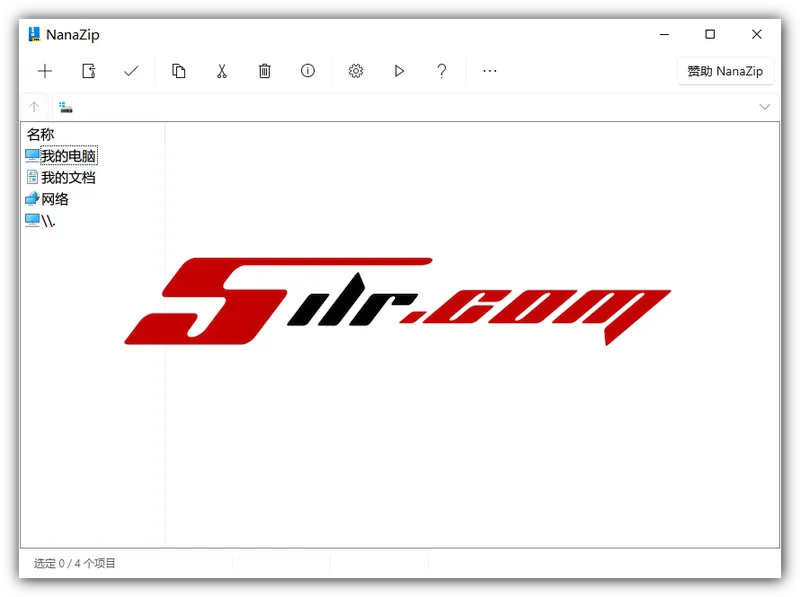Screen dimensions: 800x597
Task: Click the address bar path field
Action: point(416,107)
